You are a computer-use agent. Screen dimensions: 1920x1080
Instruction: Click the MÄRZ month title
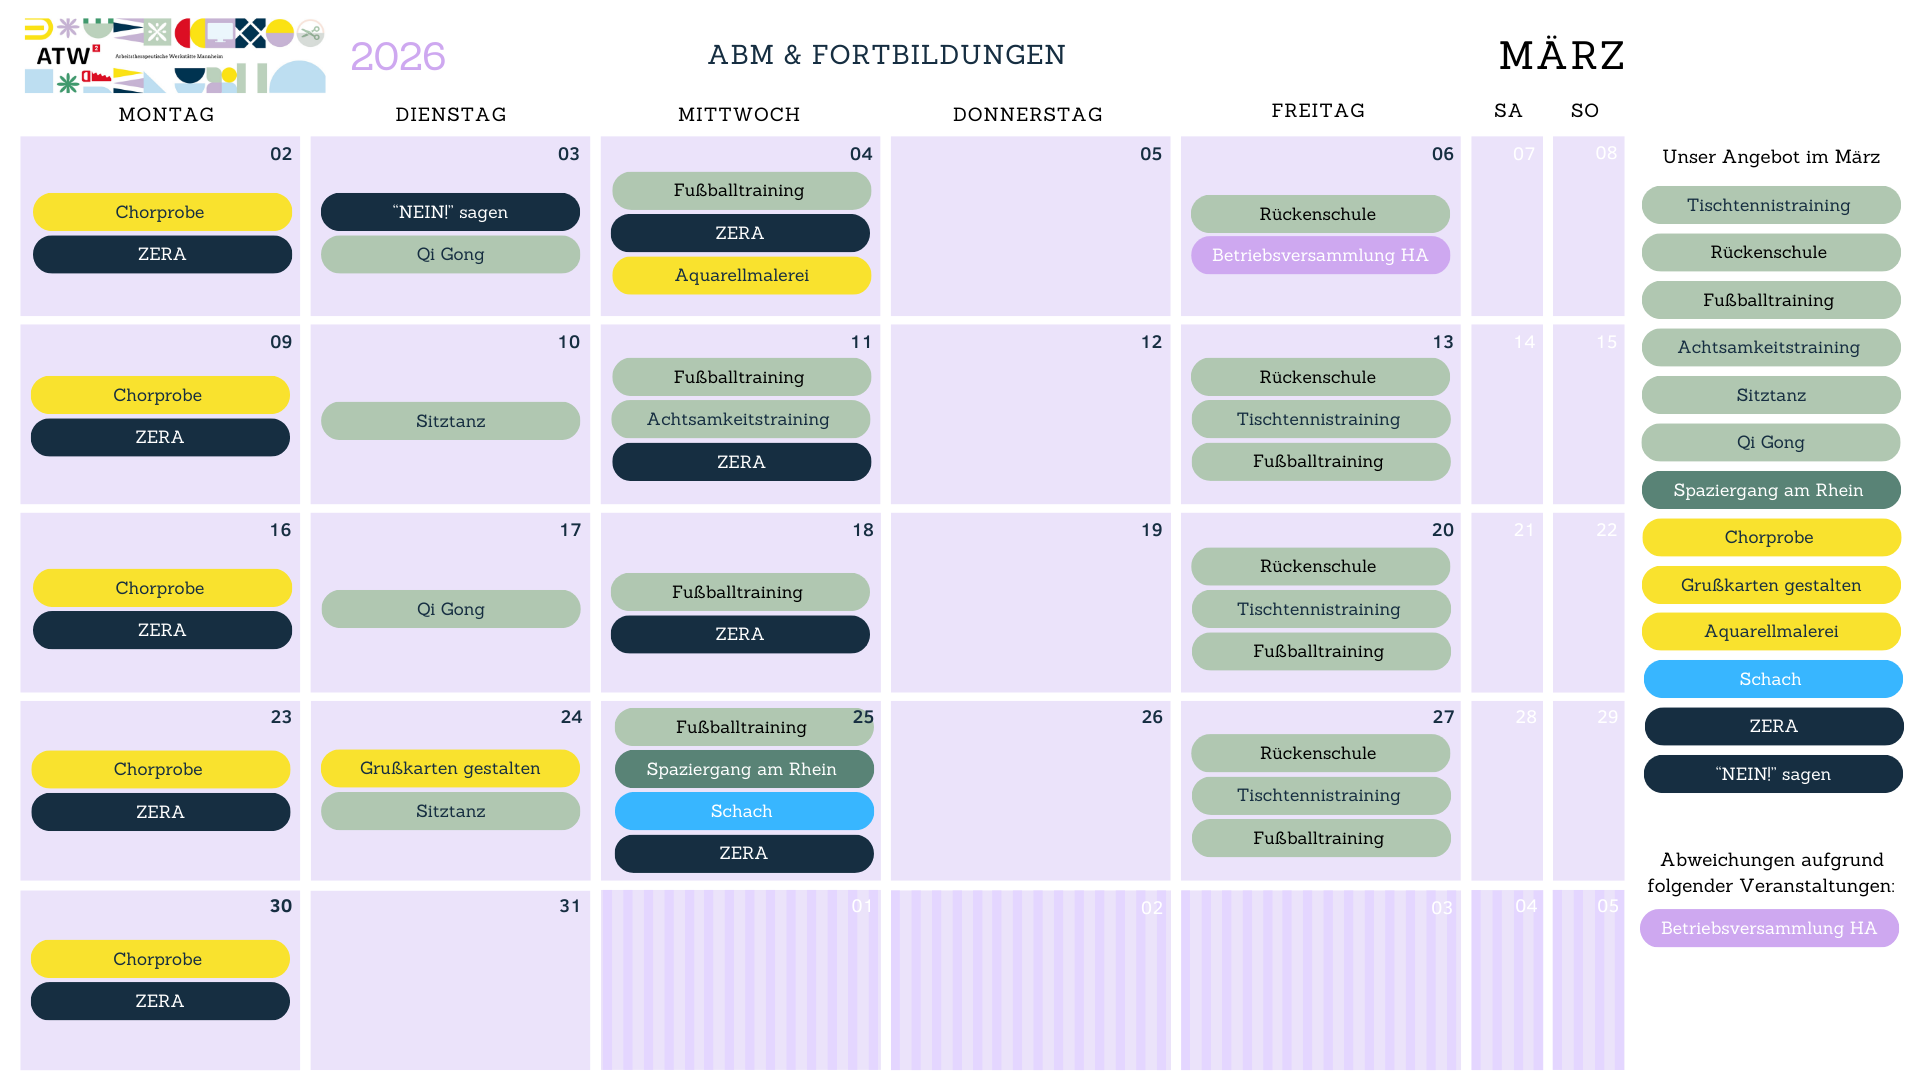[1562, 55]
